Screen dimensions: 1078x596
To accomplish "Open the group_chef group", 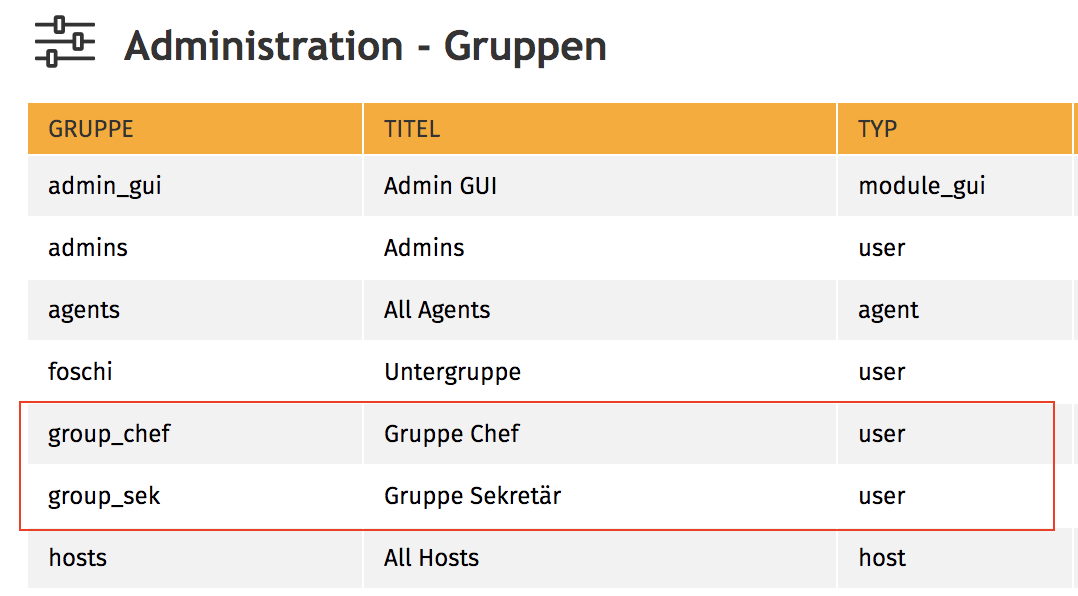I will click(109, 434).
